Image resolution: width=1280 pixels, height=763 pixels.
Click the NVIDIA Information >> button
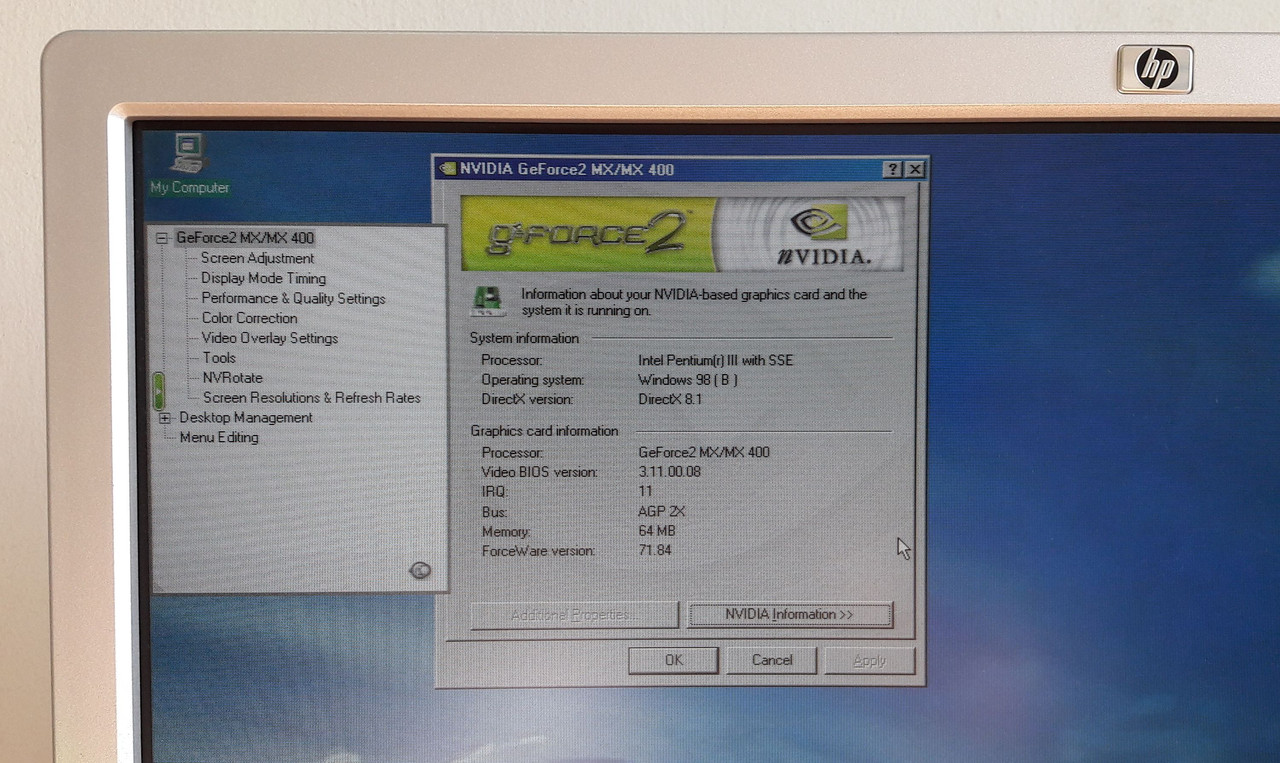pos(790,615)
